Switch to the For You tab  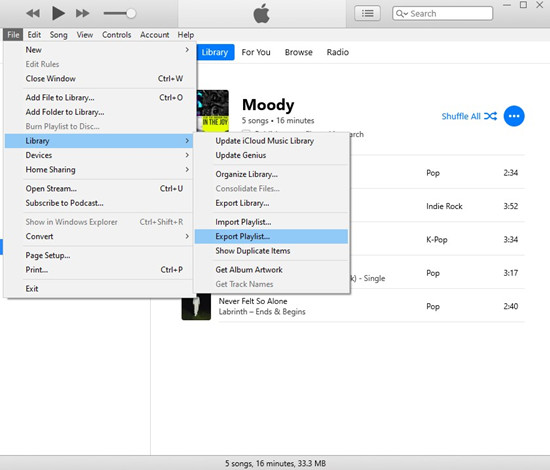pos(256,52)
